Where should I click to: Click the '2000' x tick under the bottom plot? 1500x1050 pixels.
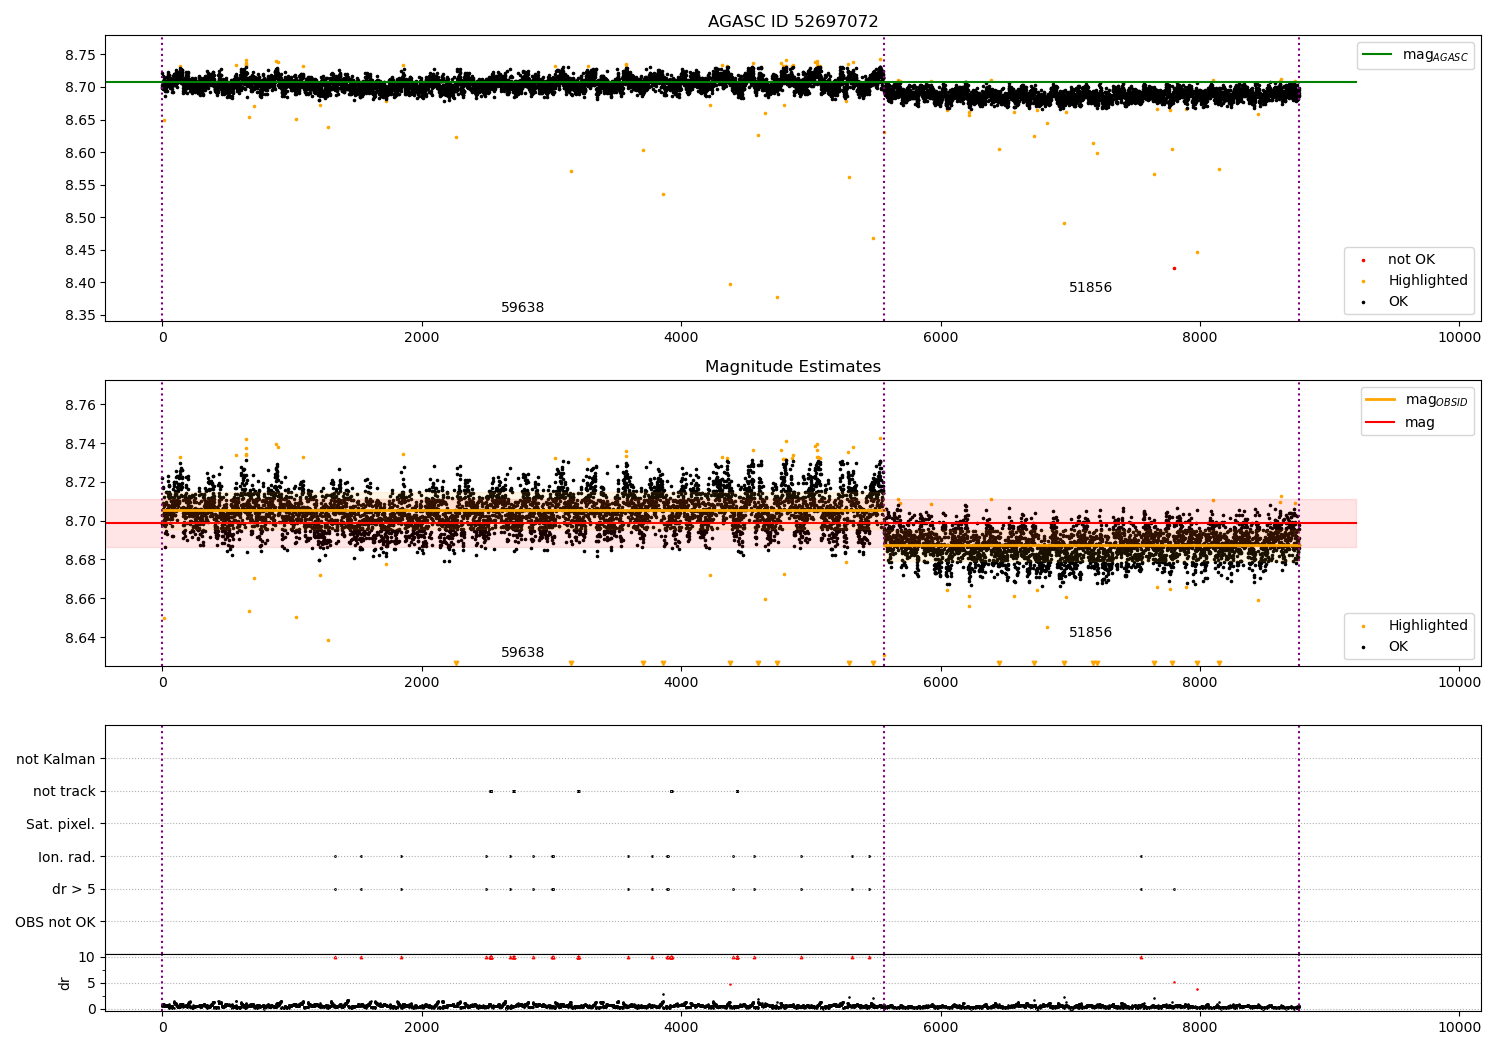422,1028
